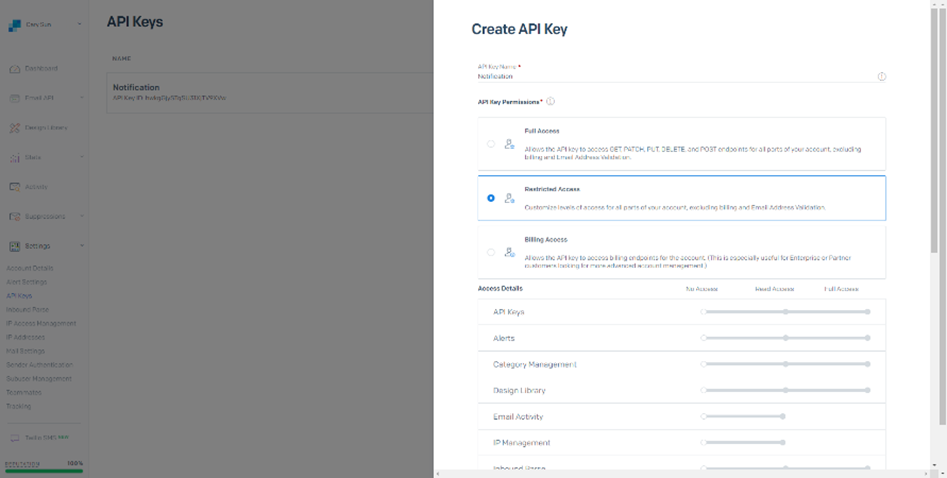
Task: Open IP Access Management menu item
Action: pyautogui.click(x=41, y=324)
